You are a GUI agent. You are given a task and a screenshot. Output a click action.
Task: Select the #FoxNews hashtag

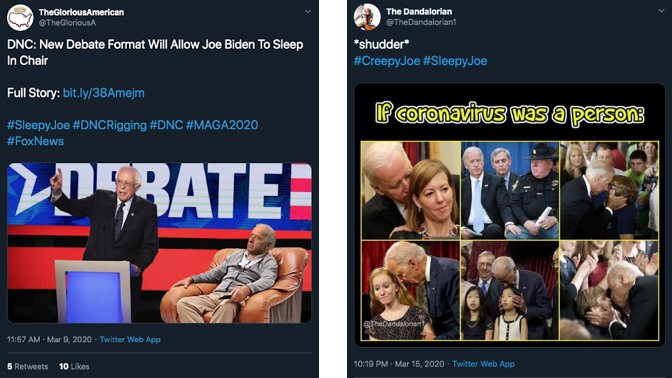click(x=35, y=141)
